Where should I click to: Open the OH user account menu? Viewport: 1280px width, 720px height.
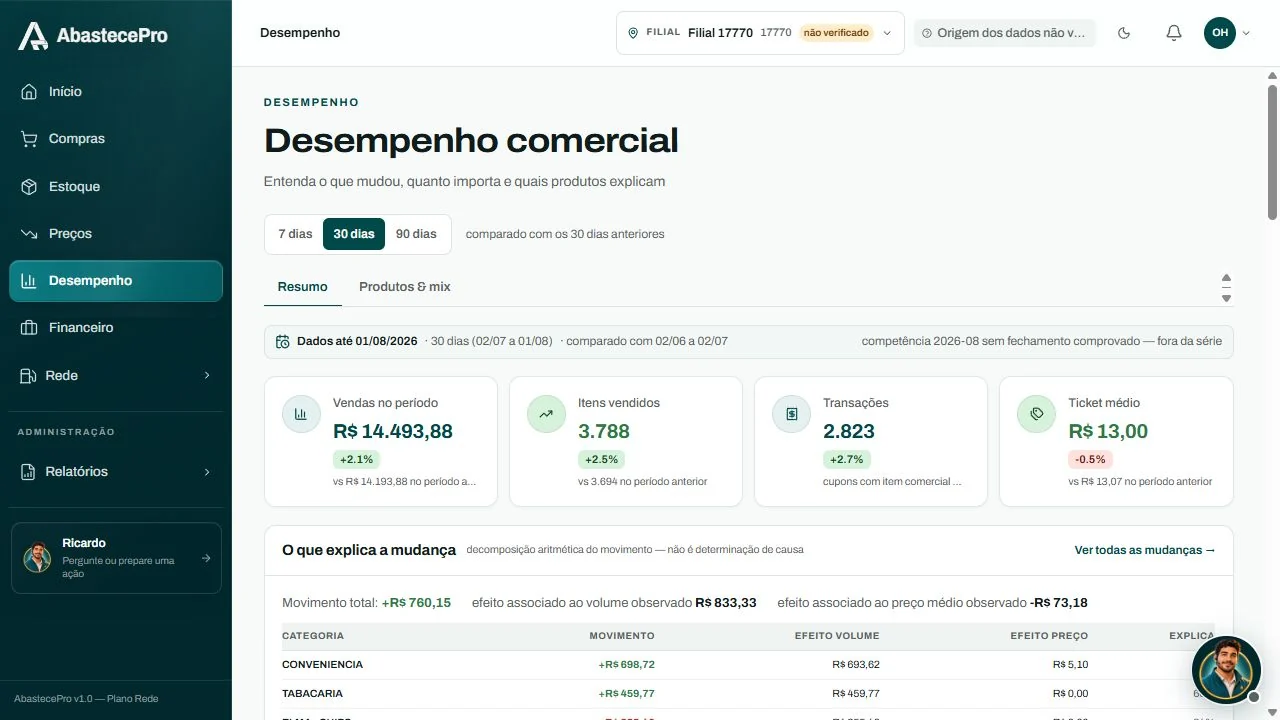click(1227, 33)
